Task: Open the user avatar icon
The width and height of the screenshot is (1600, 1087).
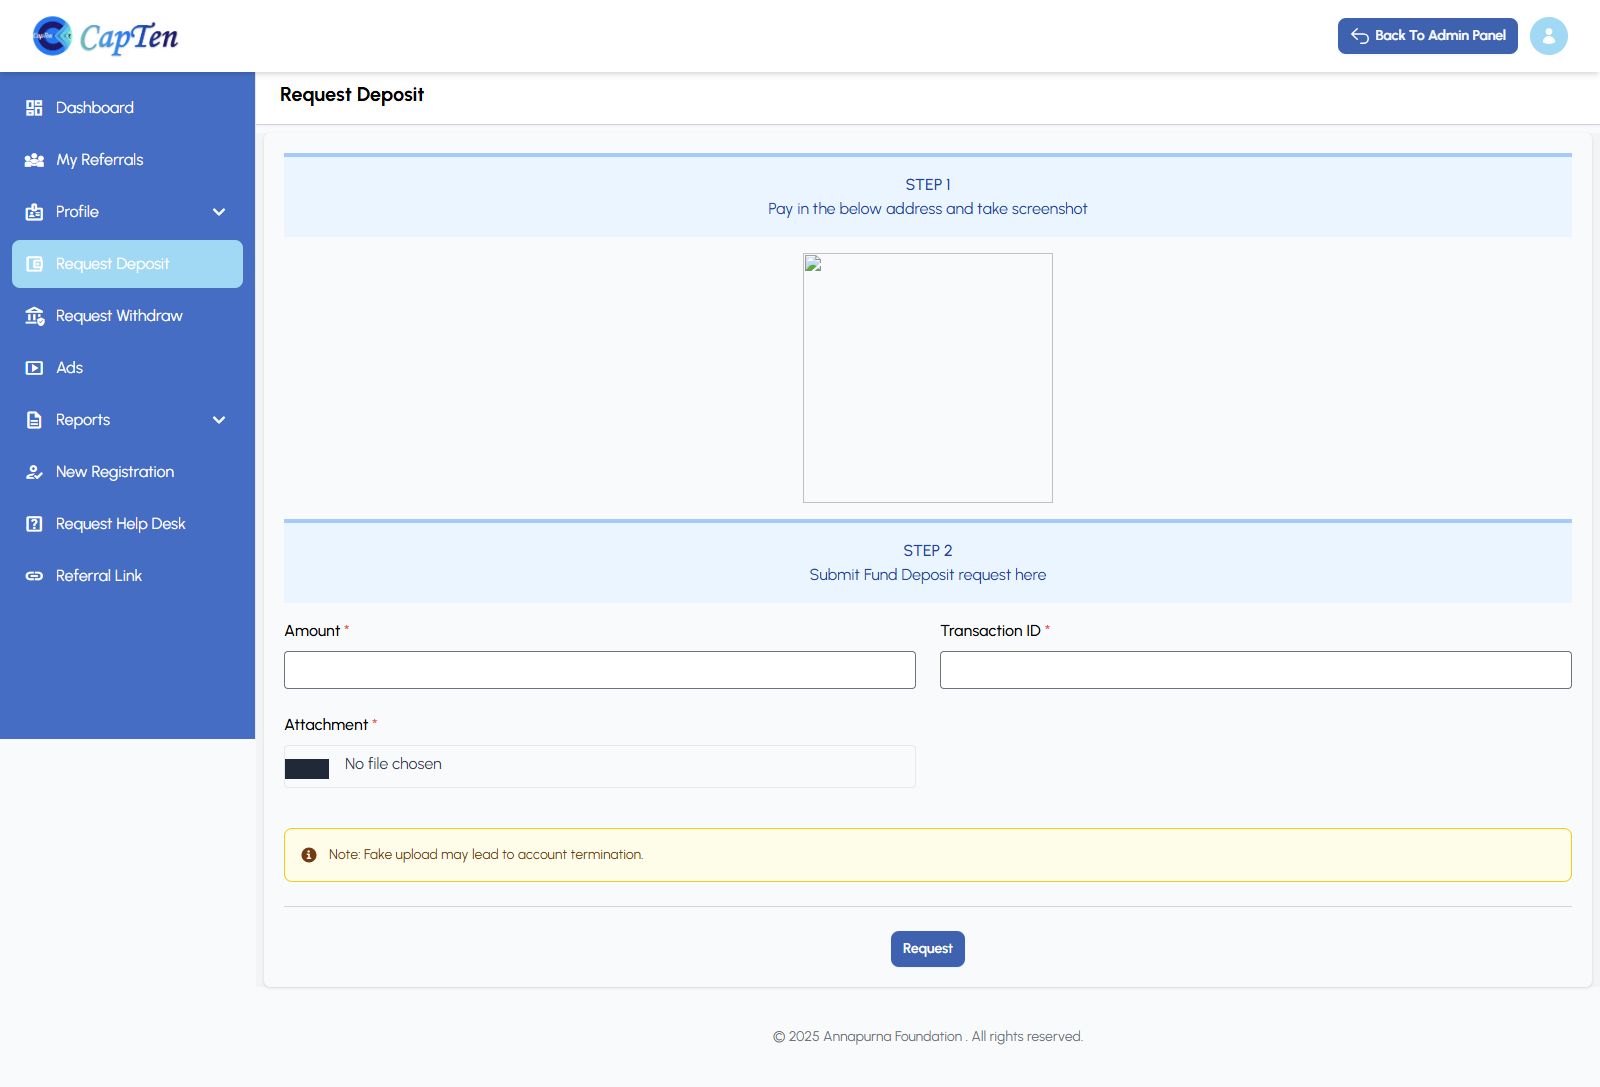Action: [x=1548, y=36]
